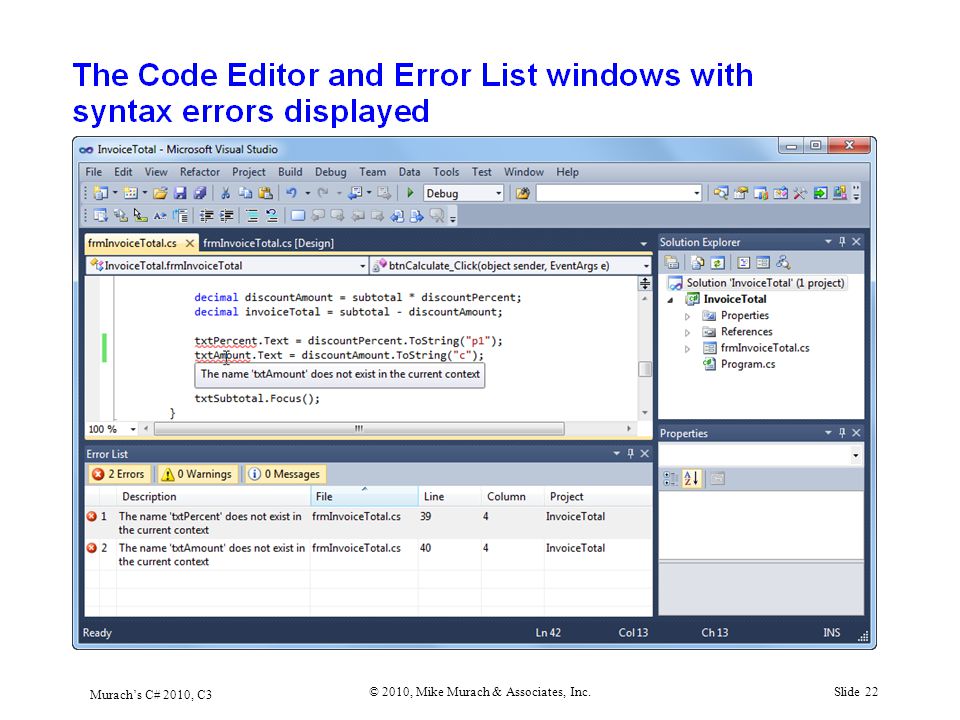Click the New Project toolbar icon

click(101, 193)
